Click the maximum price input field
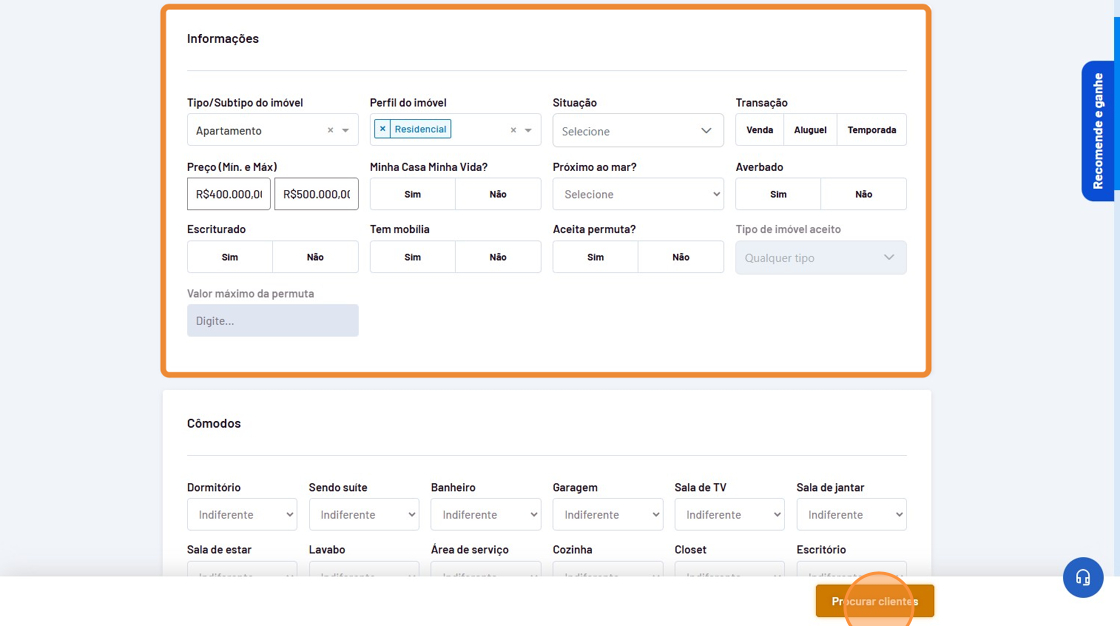The width and height of the screenshot is (1120, 626). pyautogui.click(x=316, y=194)
